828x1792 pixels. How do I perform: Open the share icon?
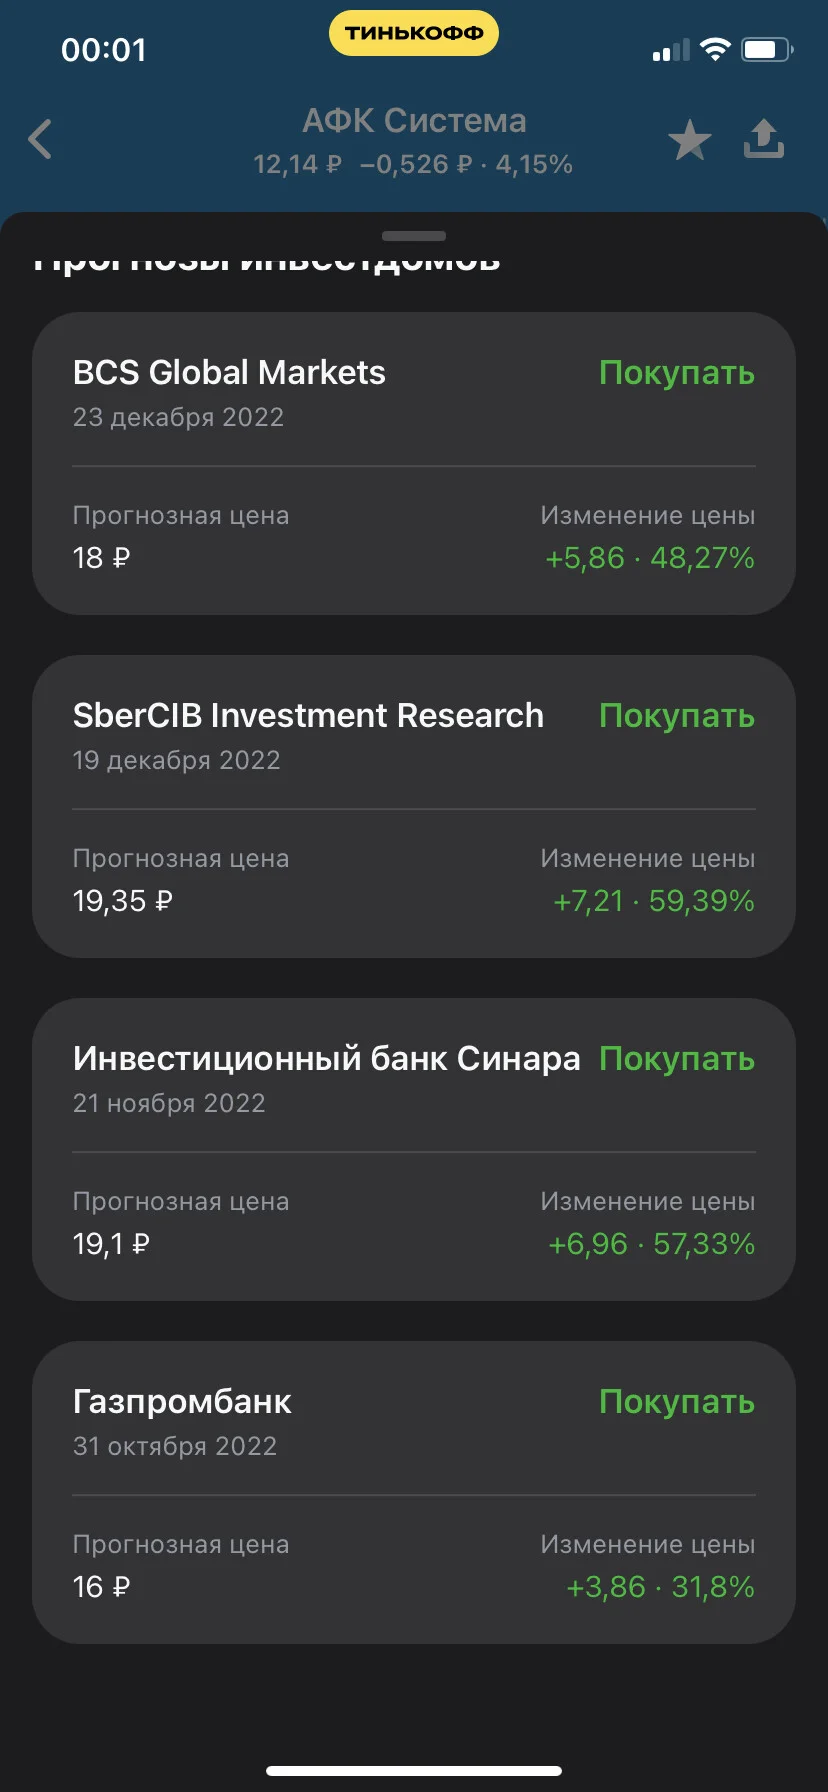763,139
